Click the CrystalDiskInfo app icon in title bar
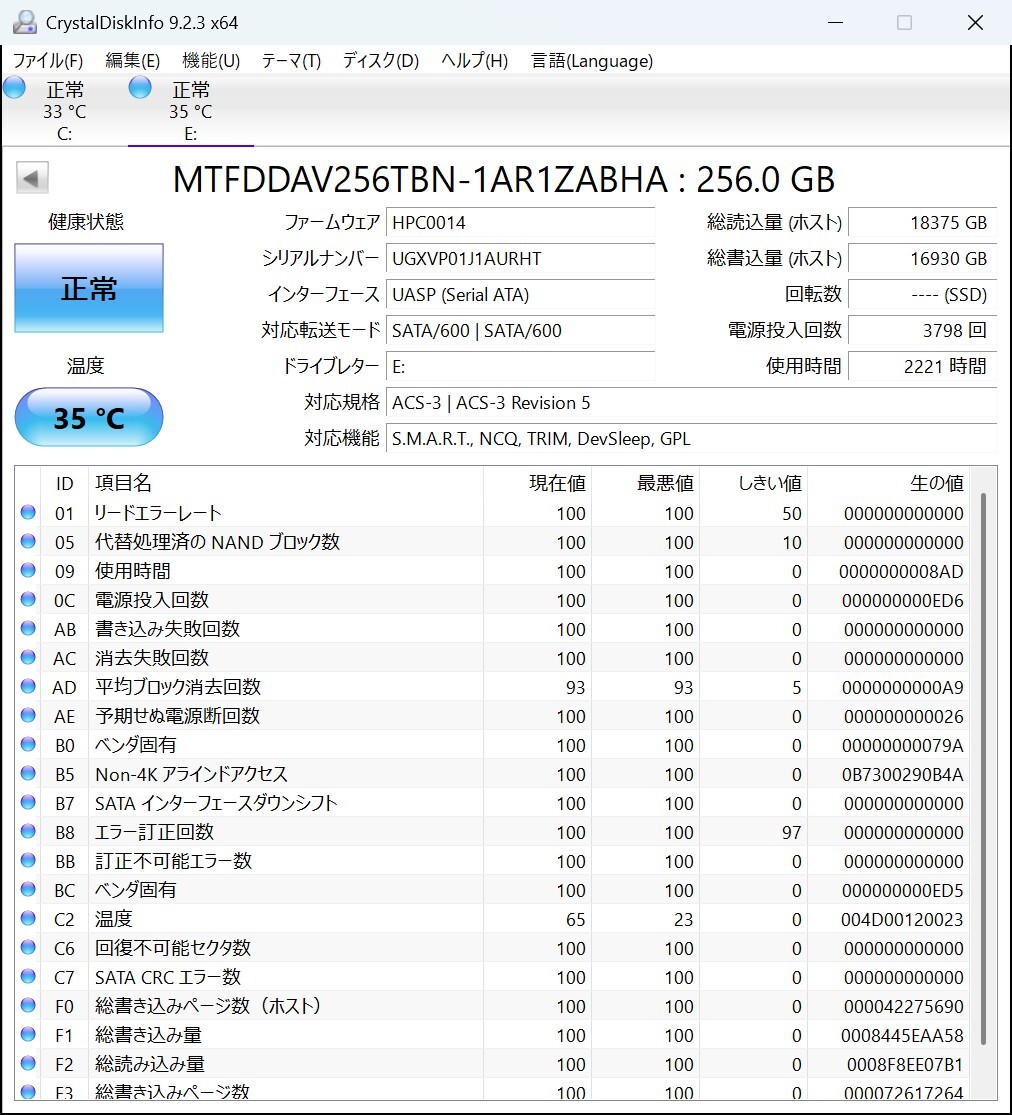The image size is (1012, 1115). (25, 22)
